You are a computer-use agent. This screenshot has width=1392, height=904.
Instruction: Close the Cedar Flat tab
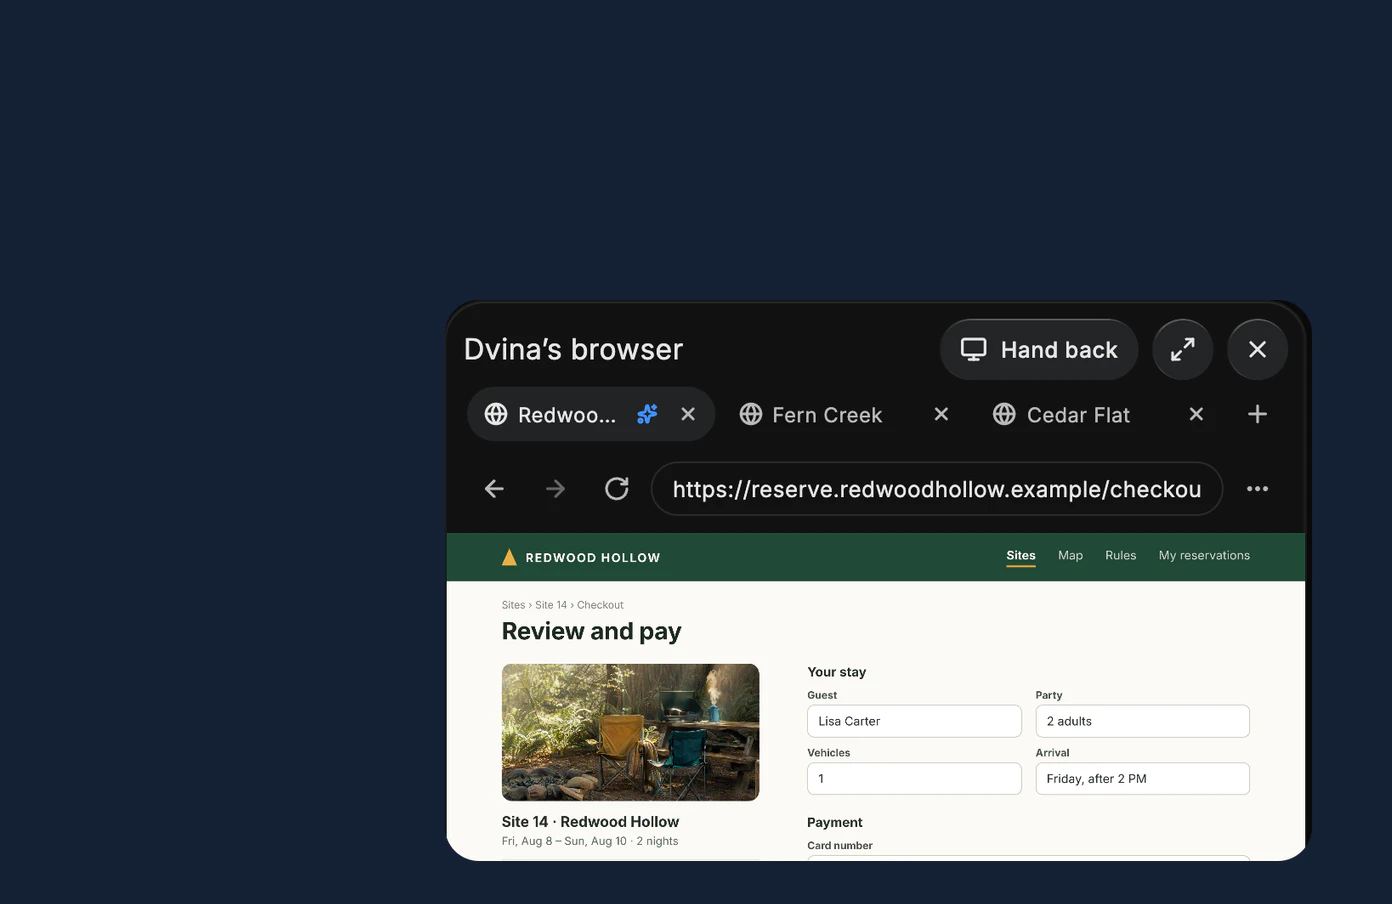coord(1196,414)
